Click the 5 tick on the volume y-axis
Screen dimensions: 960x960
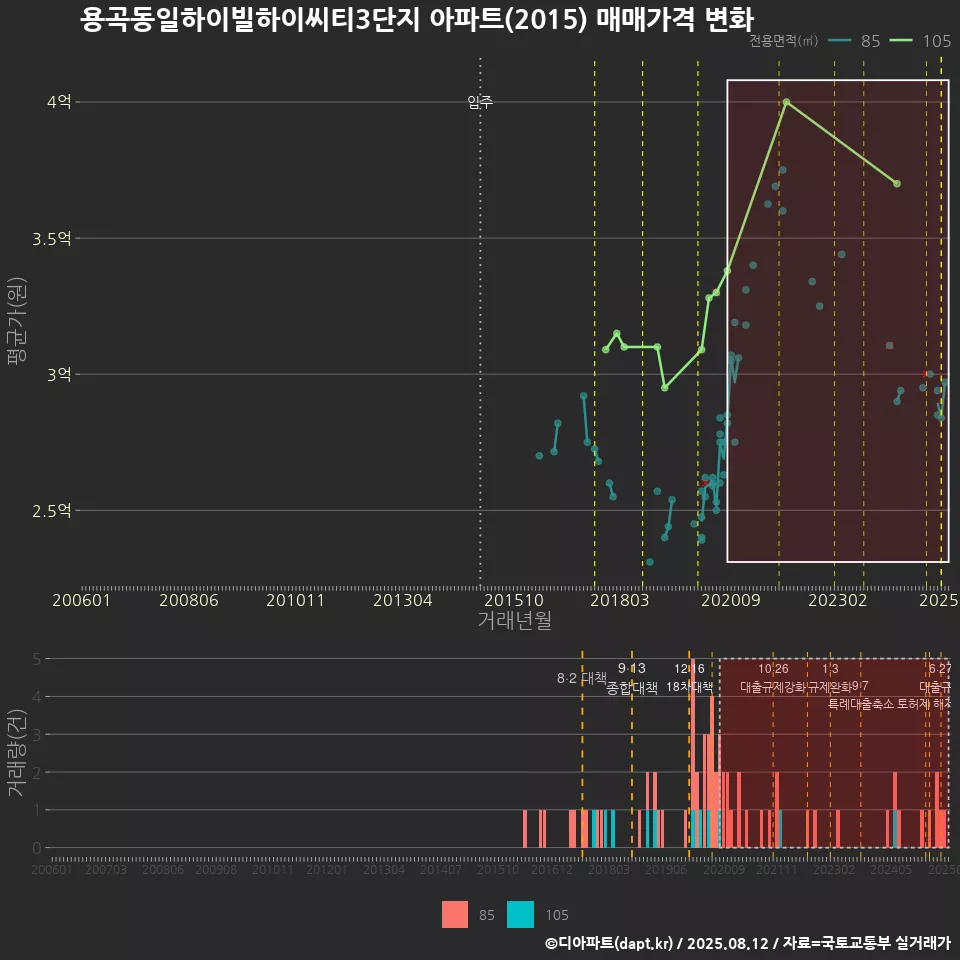click(x=37, y=659)
